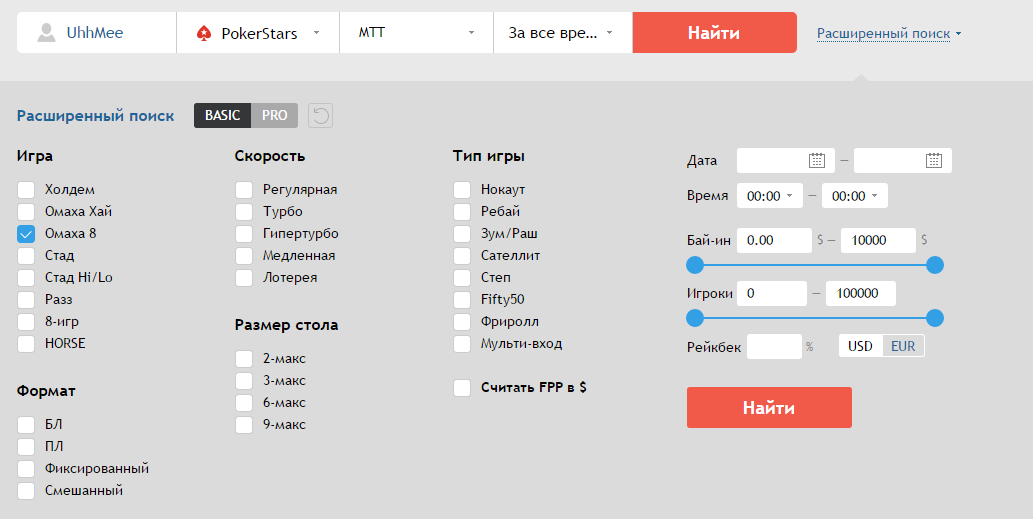Viewport: 1033px width, 519px height.
Task: Tick the Нокаут game type checkbox
Action: pyautogui.click(x=462, y=190)
